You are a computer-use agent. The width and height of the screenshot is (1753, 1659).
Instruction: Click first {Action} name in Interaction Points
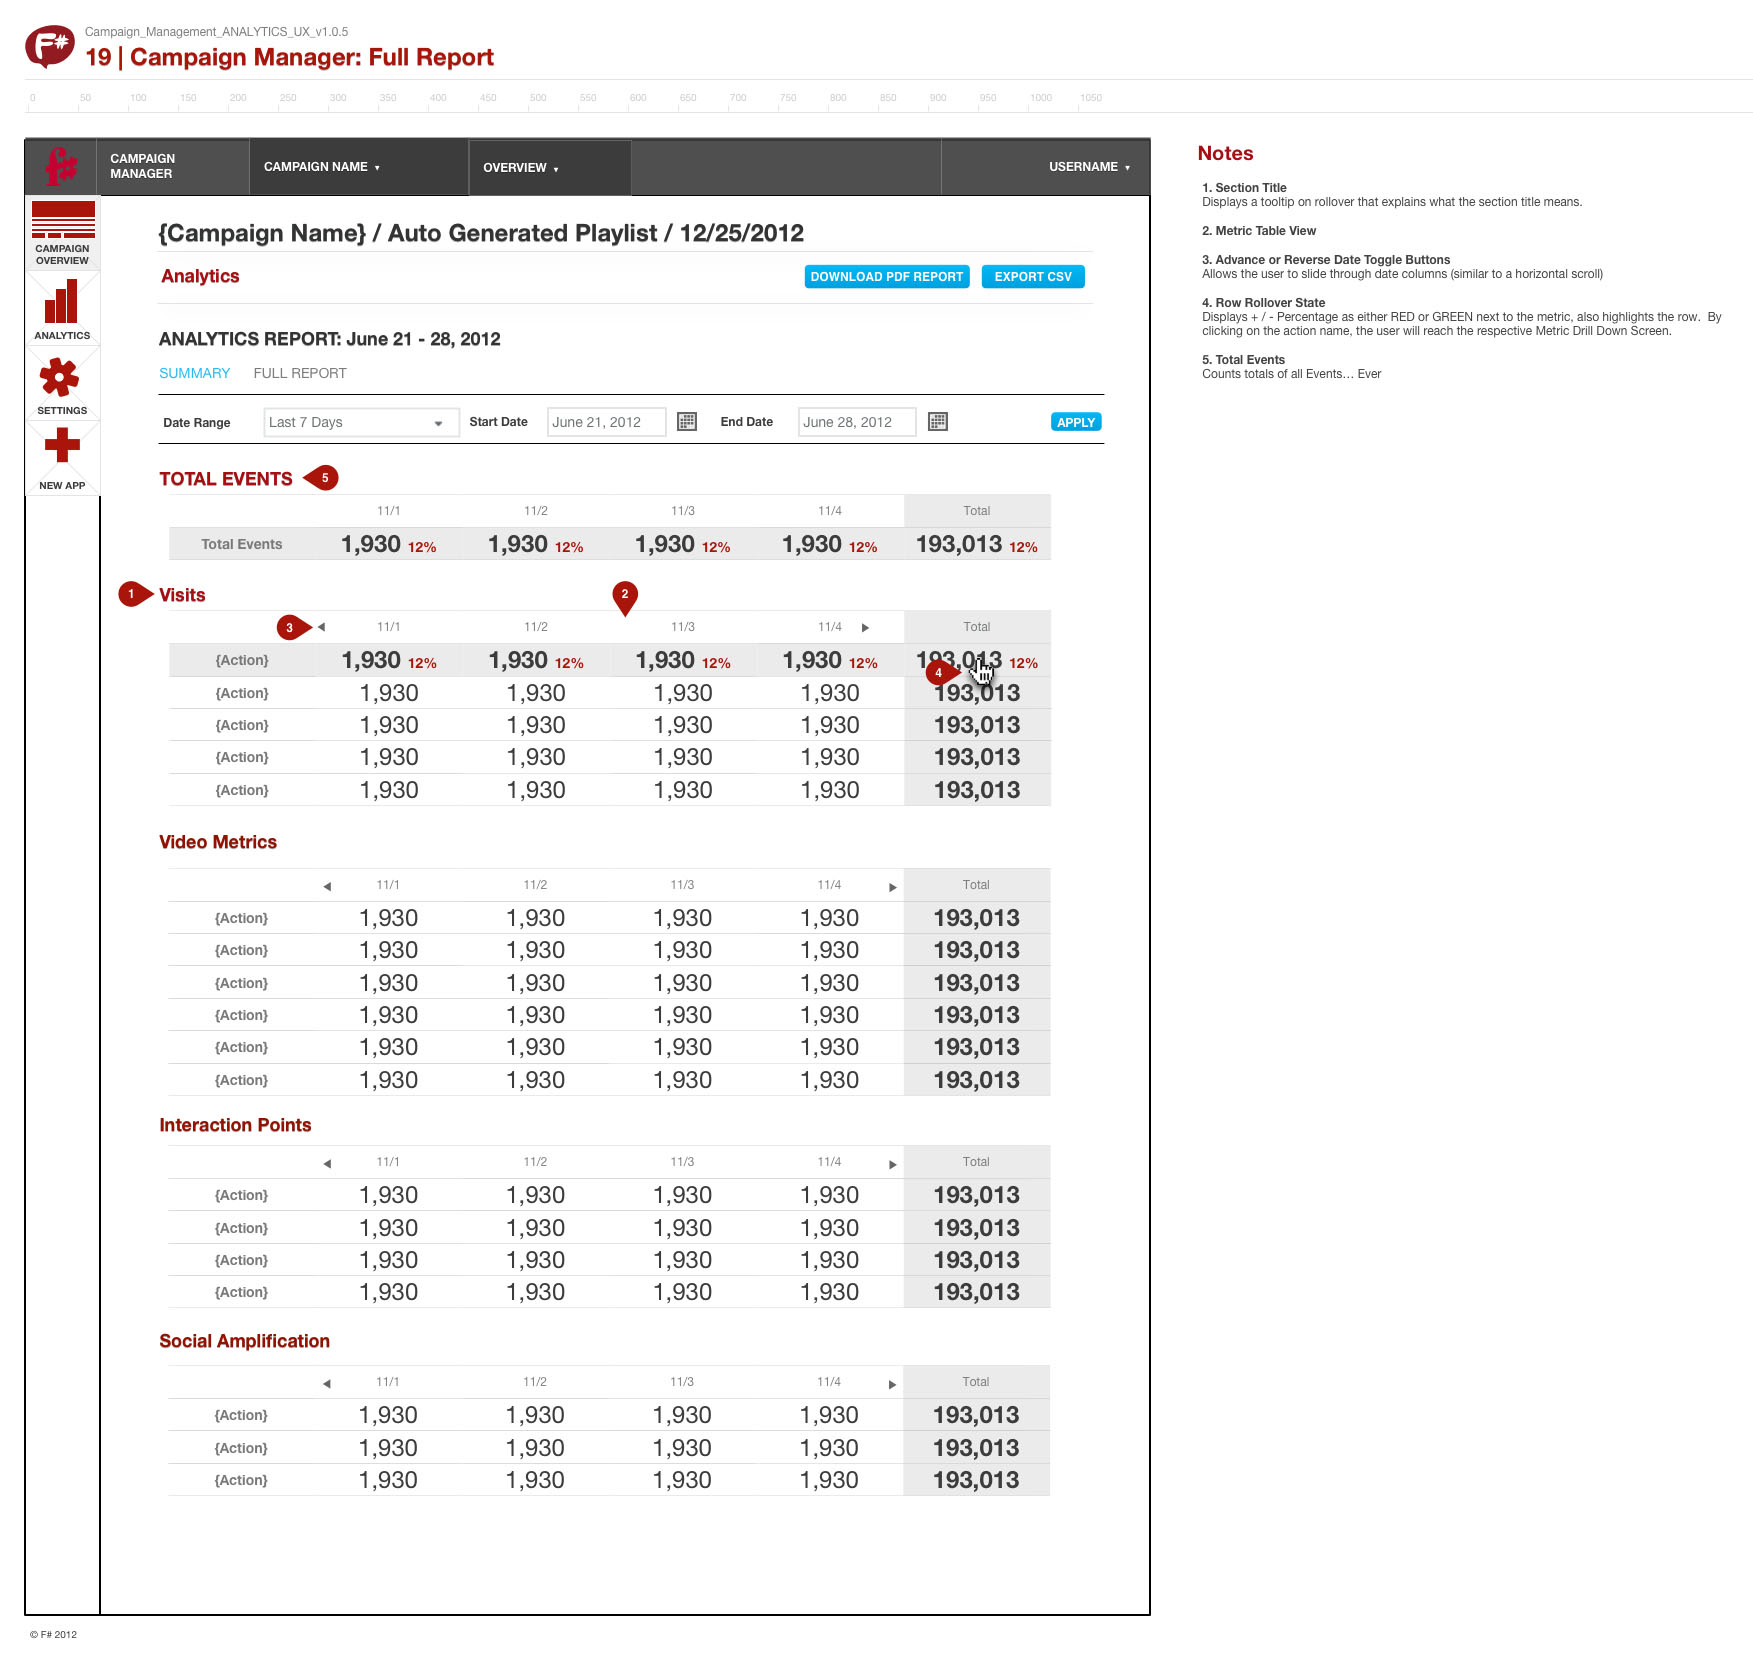point(241,1195)
